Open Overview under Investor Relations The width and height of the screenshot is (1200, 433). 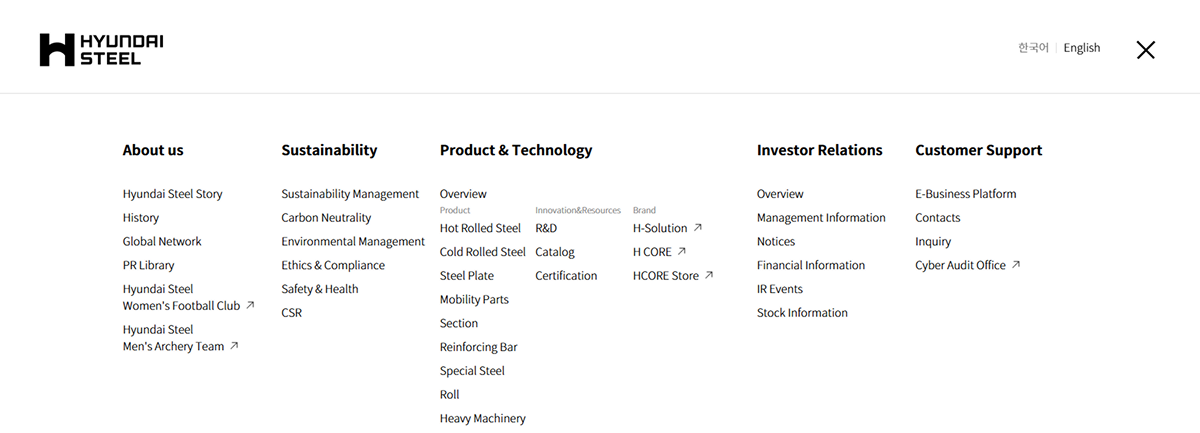780,194
